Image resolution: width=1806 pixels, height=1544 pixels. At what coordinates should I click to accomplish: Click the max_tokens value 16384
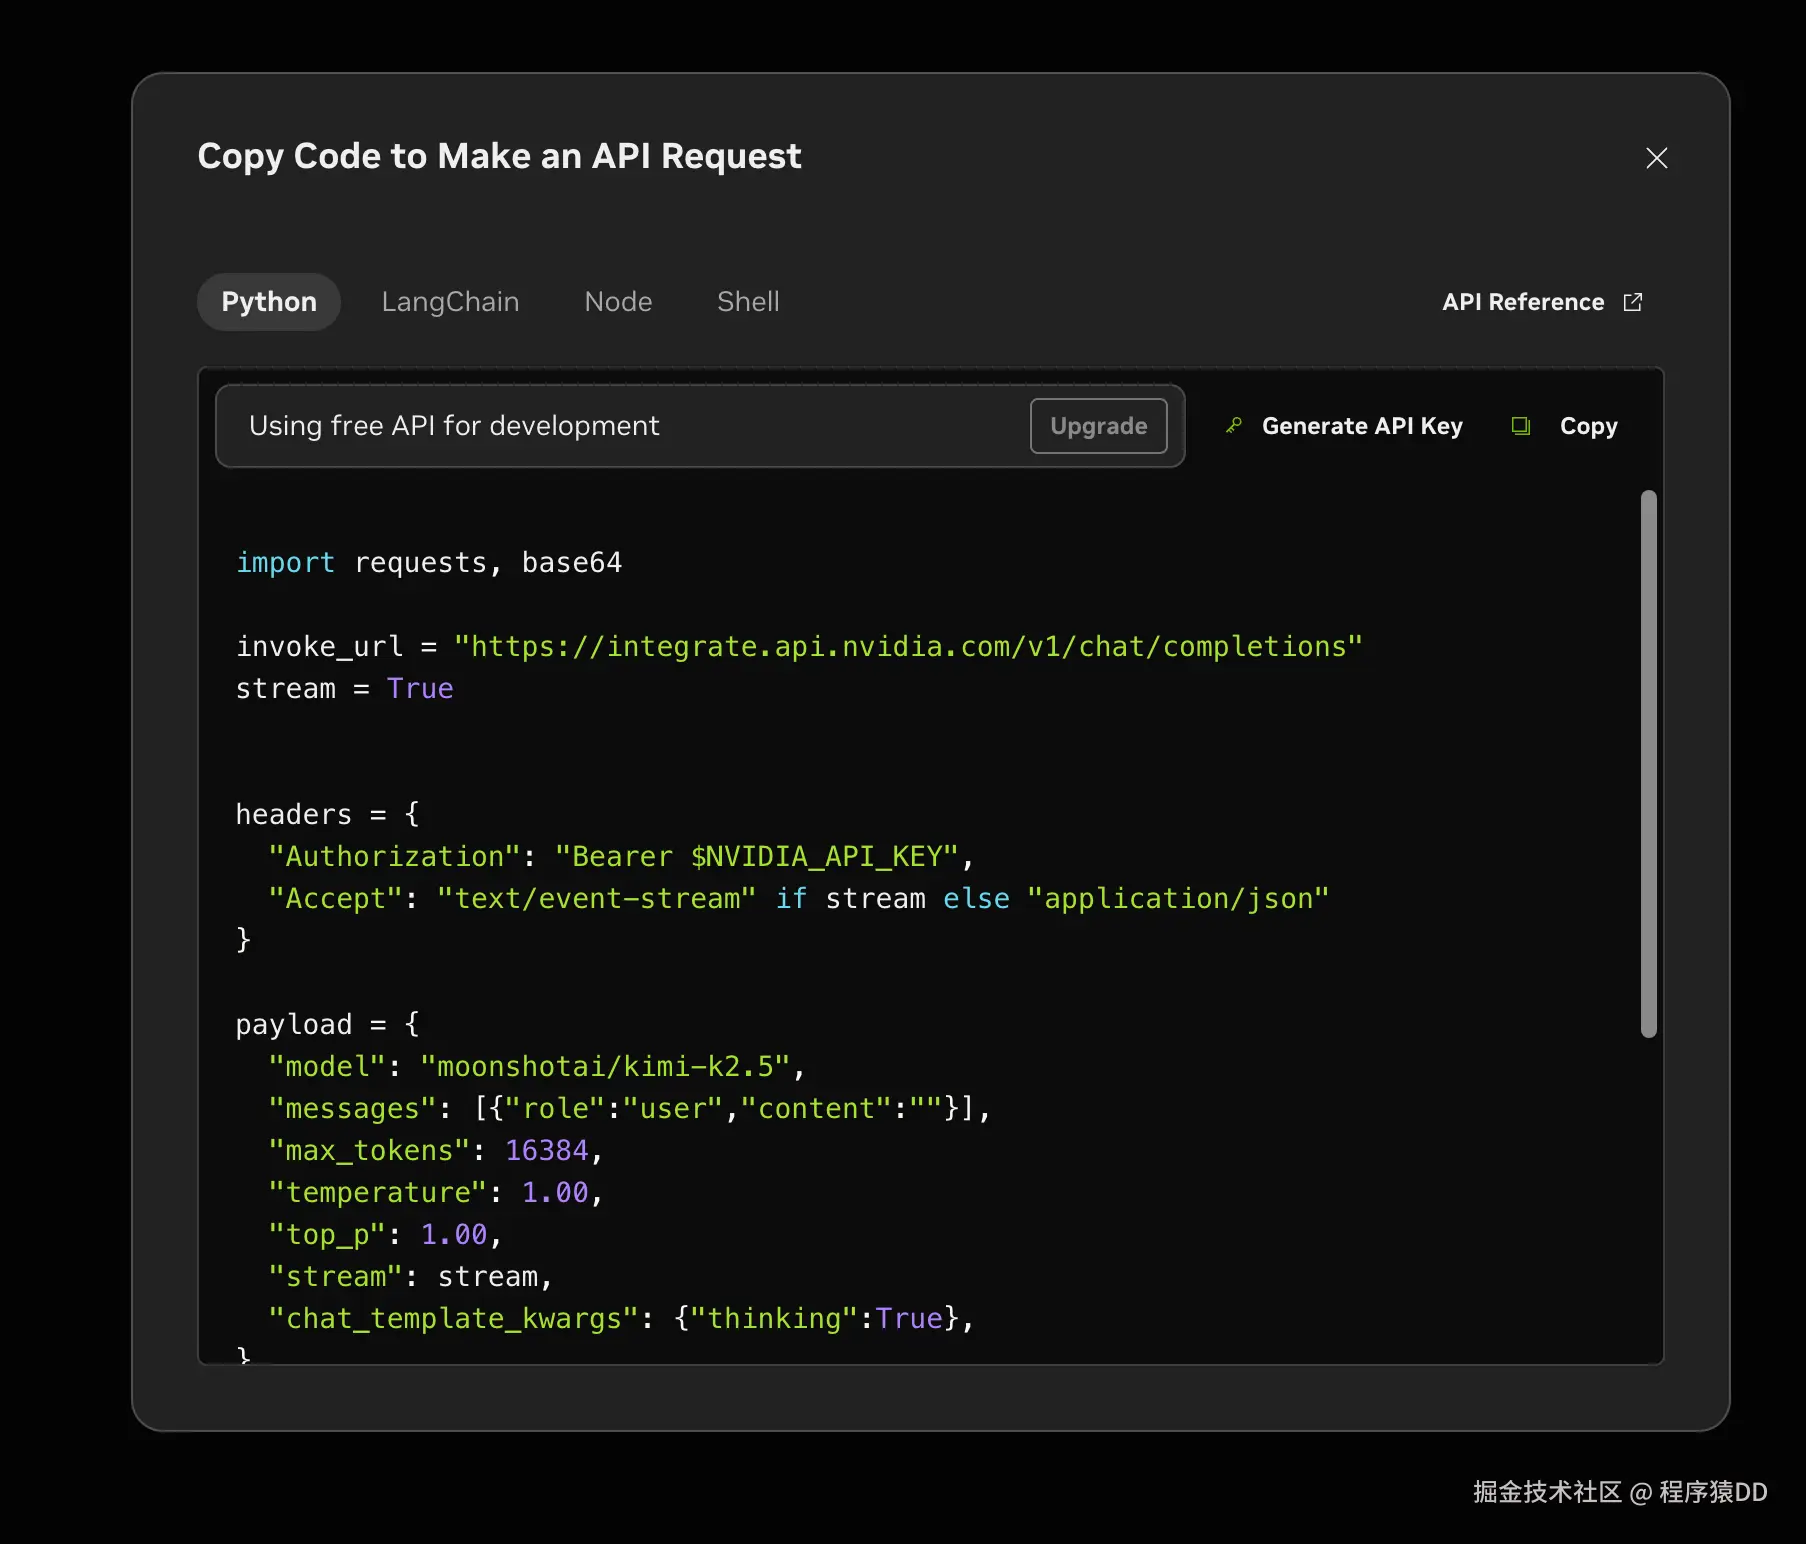(x=546, y=1151)
